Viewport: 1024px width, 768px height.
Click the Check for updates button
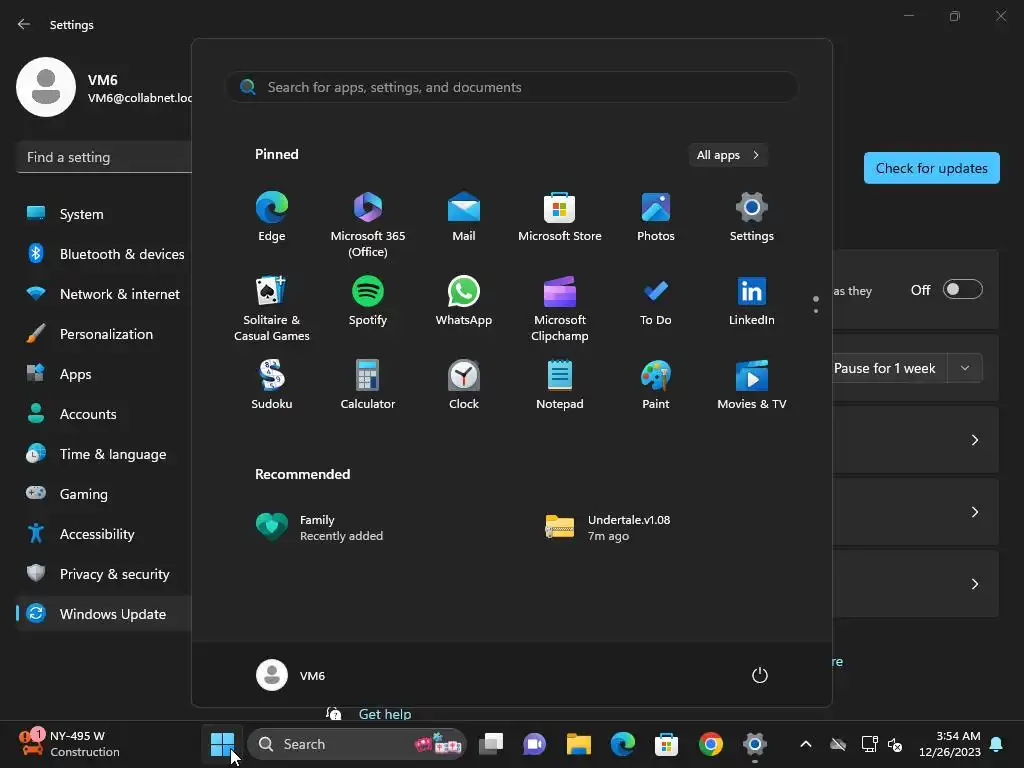pyautogui.click(x=931, y=168)
